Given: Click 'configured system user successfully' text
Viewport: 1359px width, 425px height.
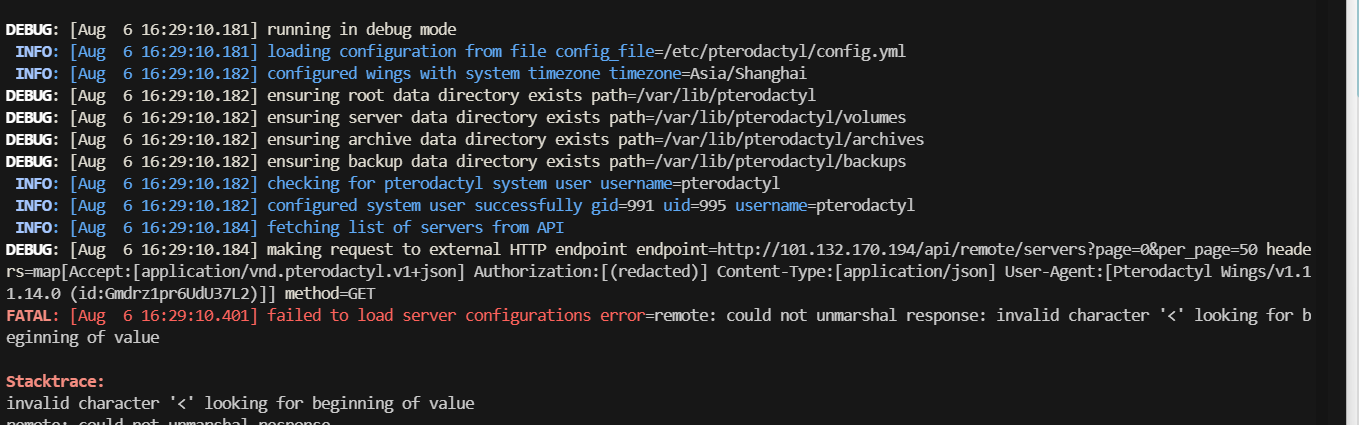Looking at the screenshot, I should [424, 205].
